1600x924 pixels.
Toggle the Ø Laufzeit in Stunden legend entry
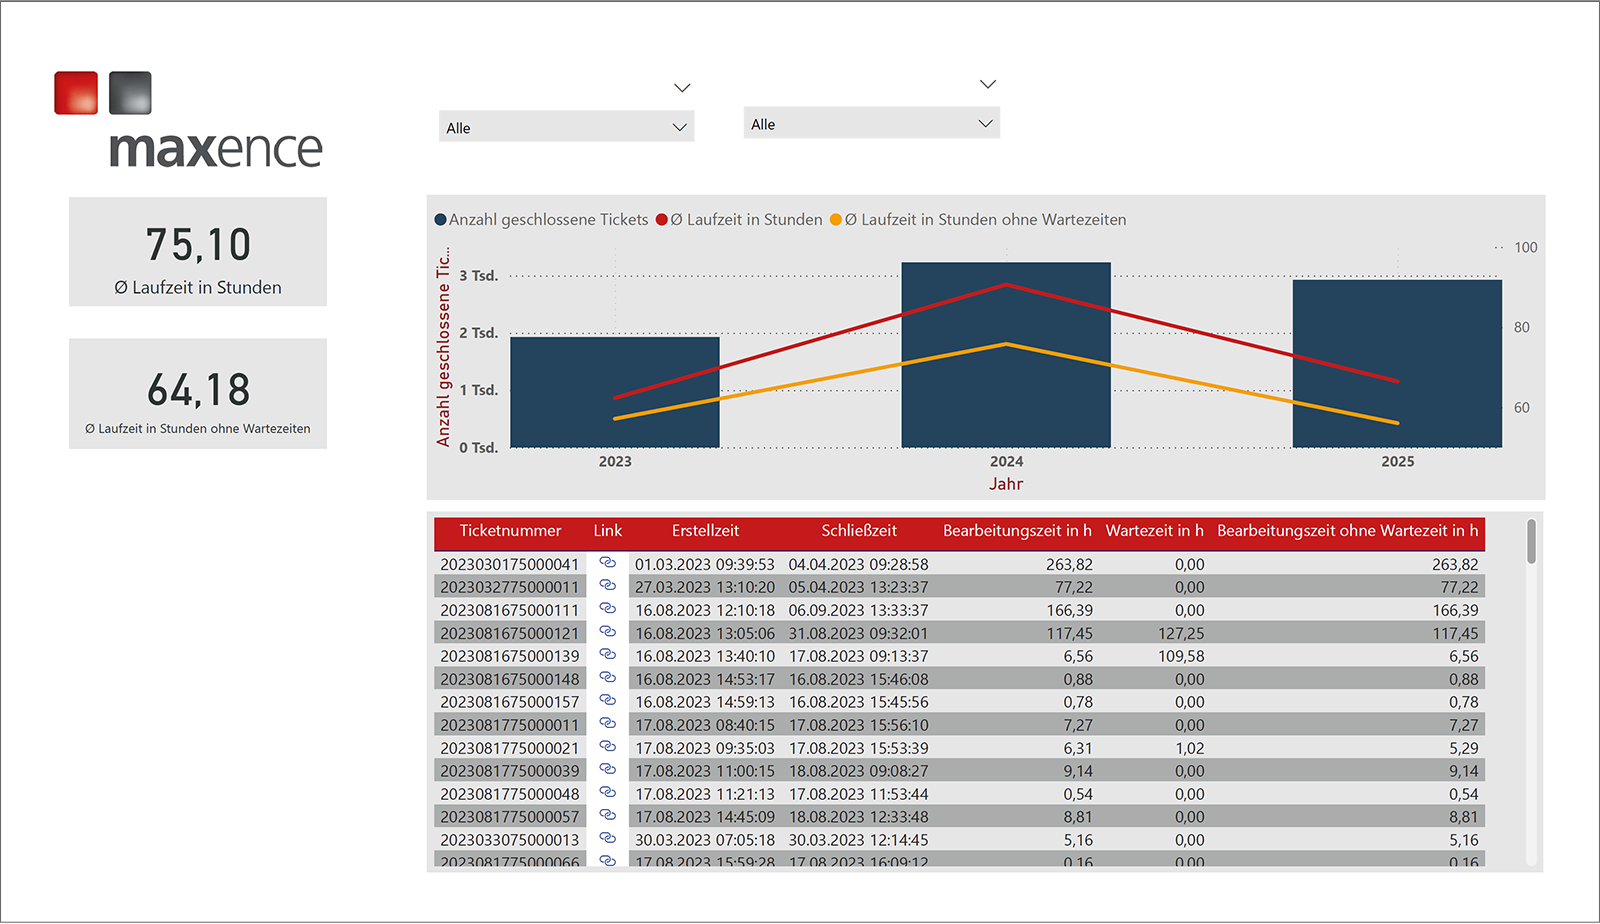point(739,220)
